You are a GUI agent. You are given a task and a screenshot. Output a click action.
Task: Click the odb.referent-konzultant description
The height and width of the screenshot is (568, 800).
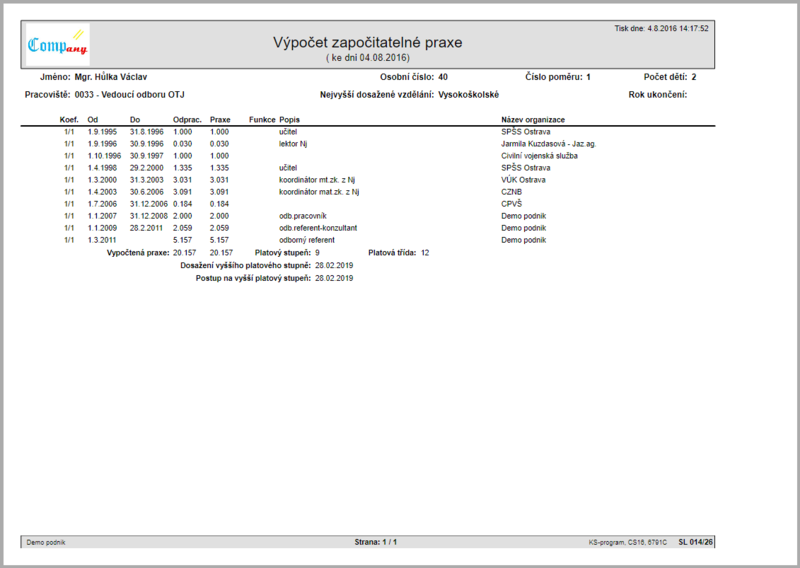tap(318, 228)
